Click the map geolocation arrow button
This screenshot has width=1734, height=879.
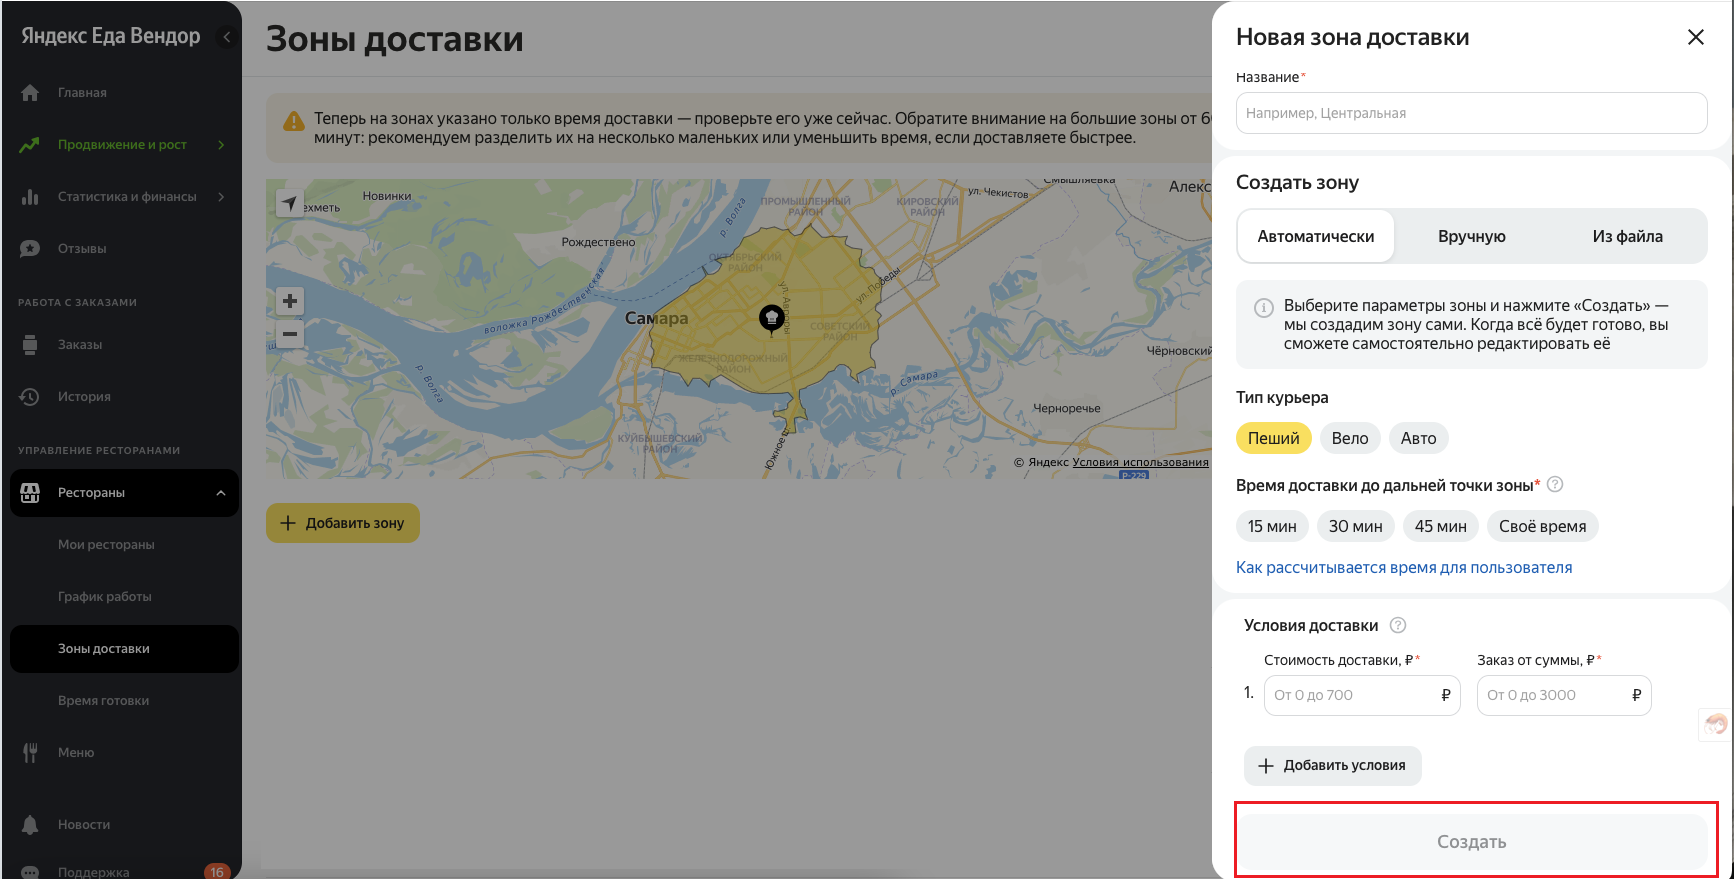coord(289,203)
